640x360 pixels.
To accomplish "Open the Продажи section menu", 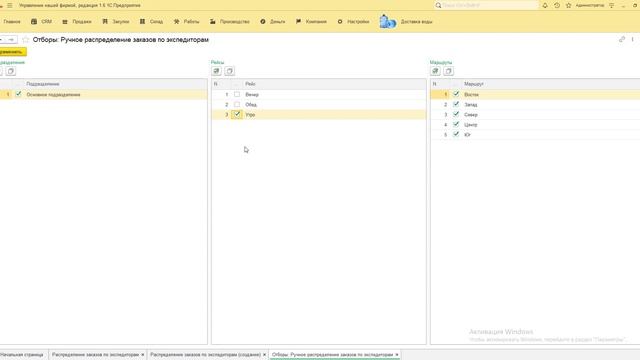I will pyautogui.click(x=82, y=22).
